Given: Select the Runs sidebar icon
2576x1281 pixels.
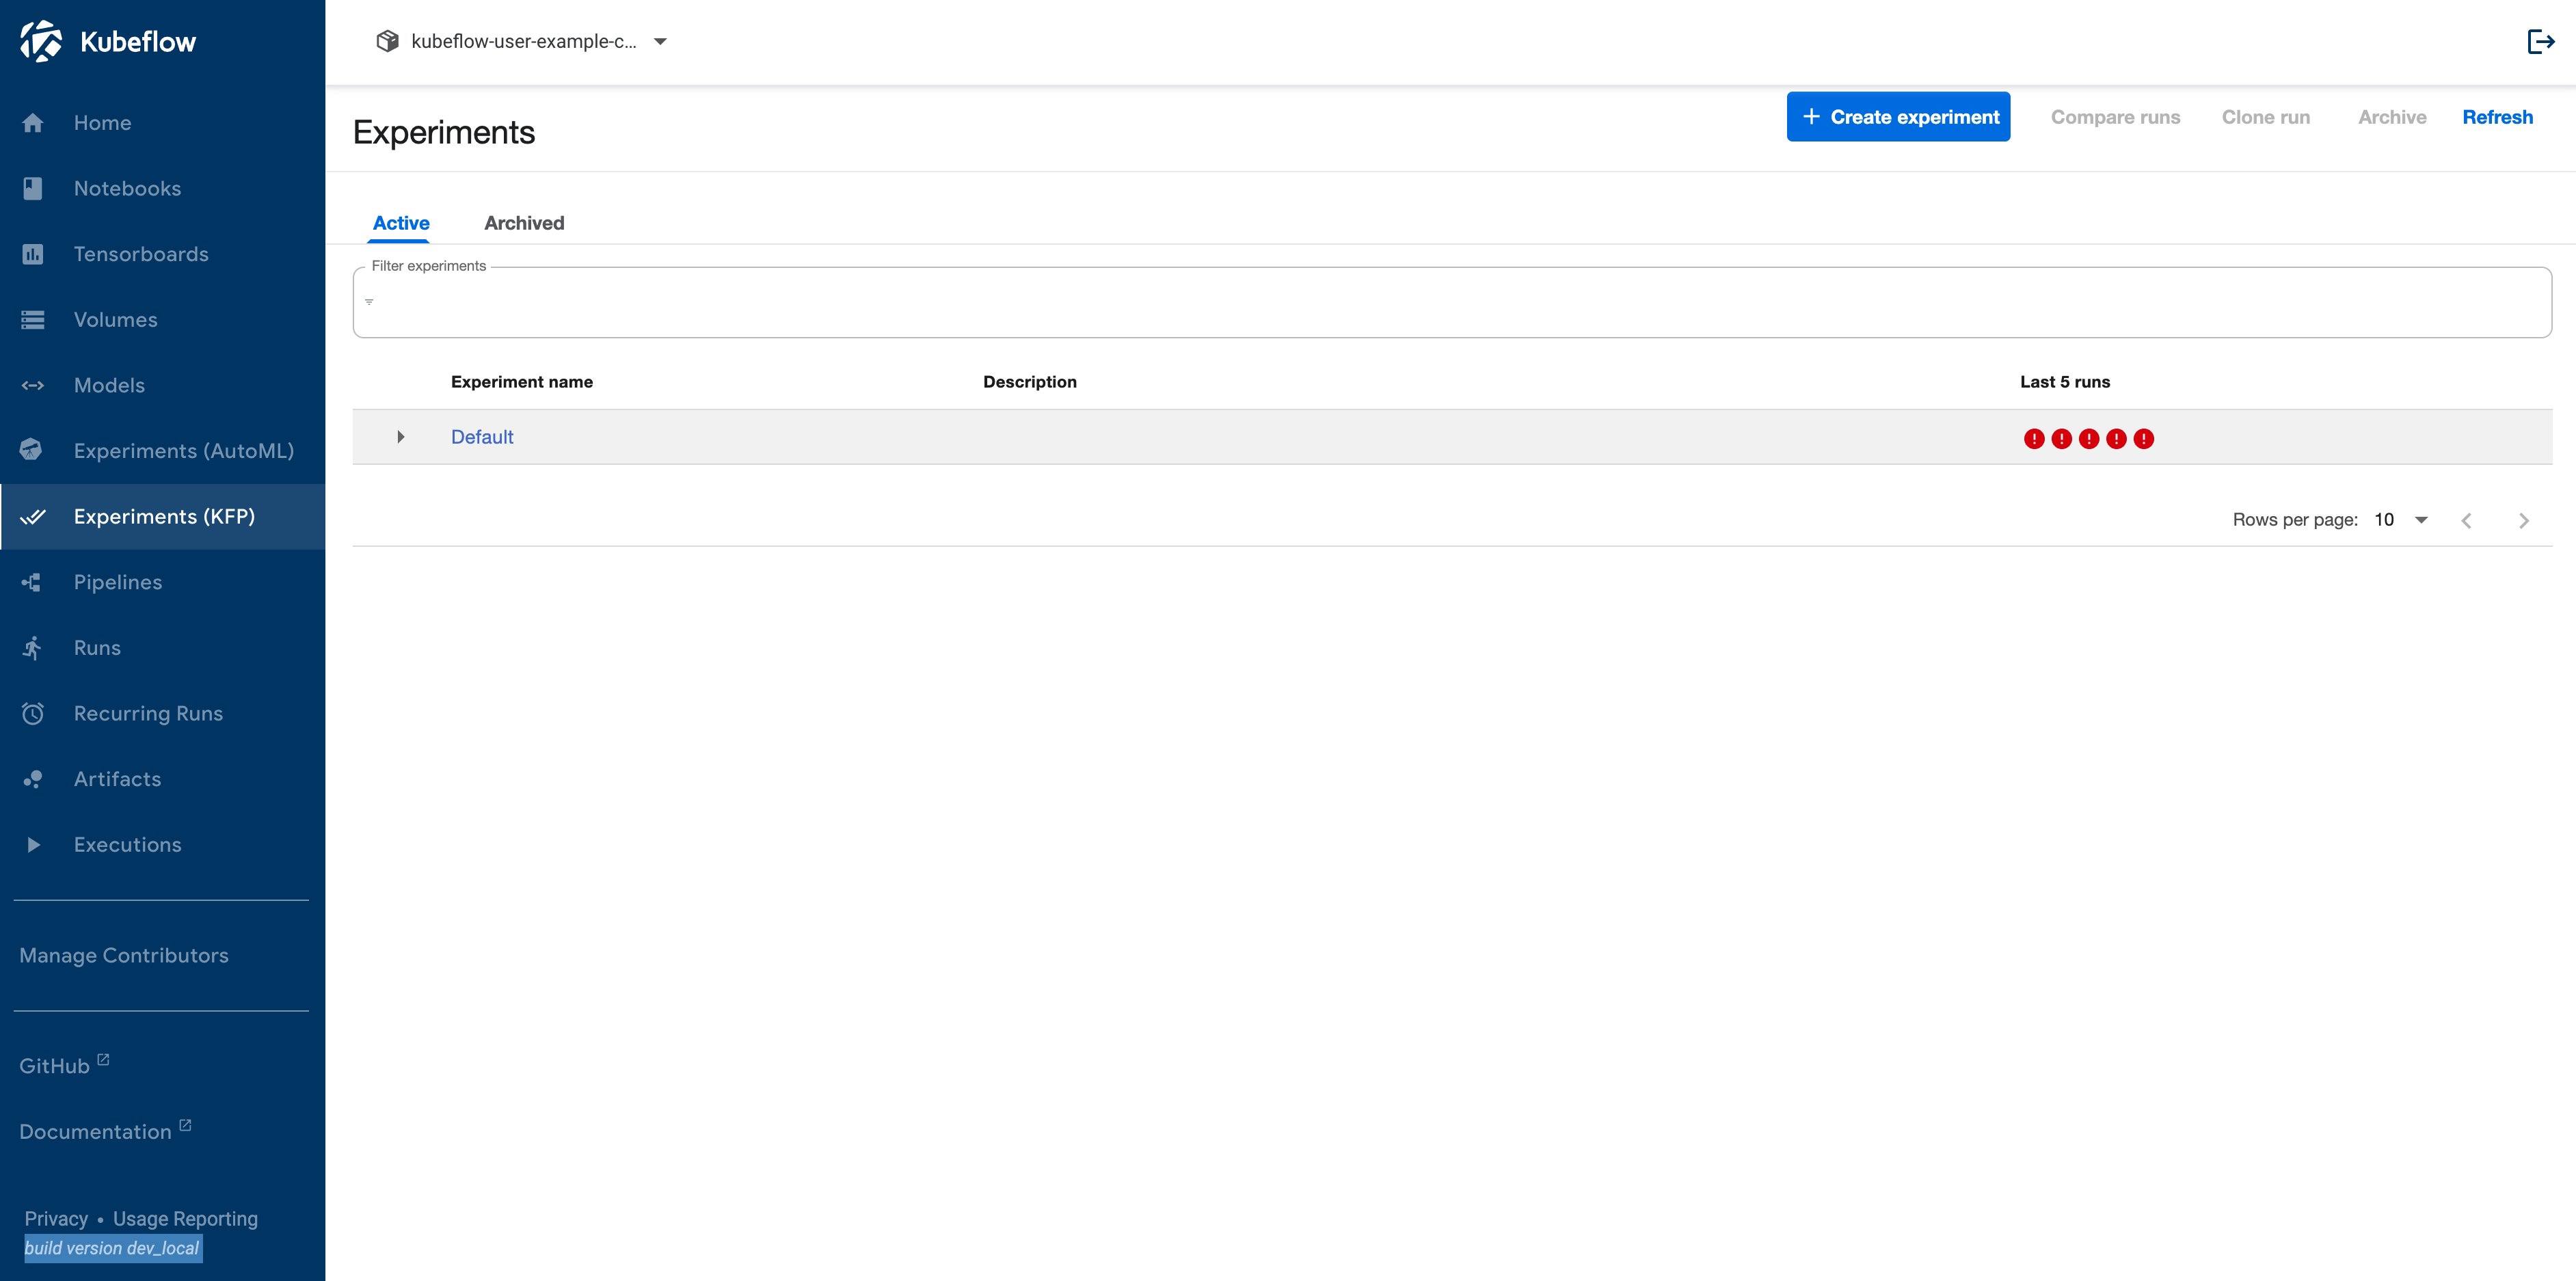Looking at the screenshot, I should [x=33, y=648].
